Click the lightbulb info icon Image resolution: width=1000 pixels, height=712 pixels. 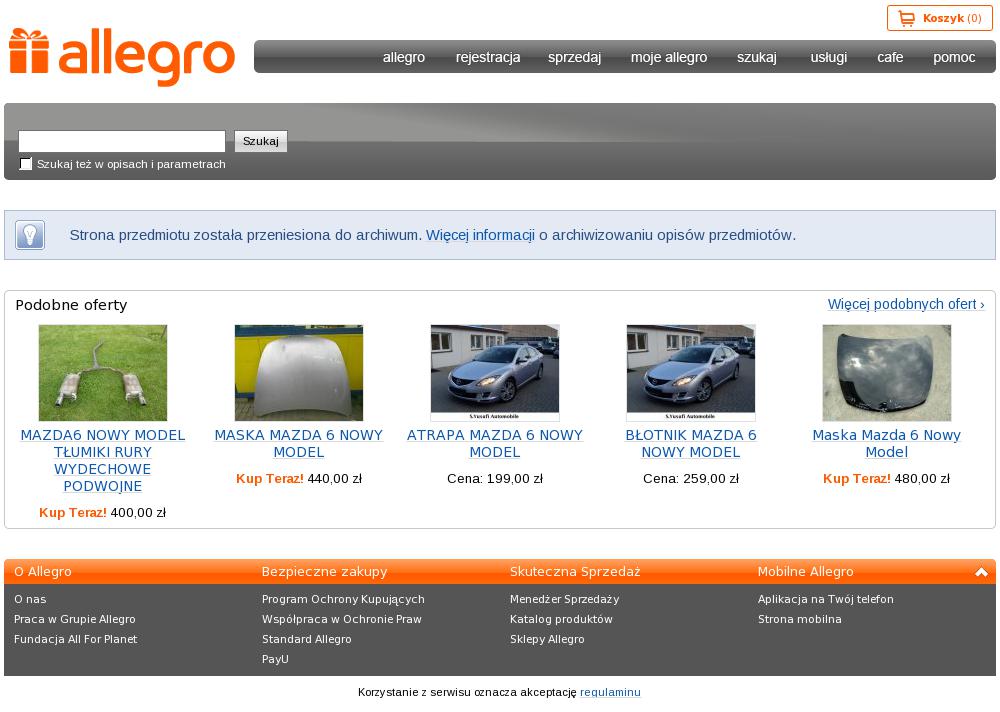pyautogui.click(x=30, y=235)
